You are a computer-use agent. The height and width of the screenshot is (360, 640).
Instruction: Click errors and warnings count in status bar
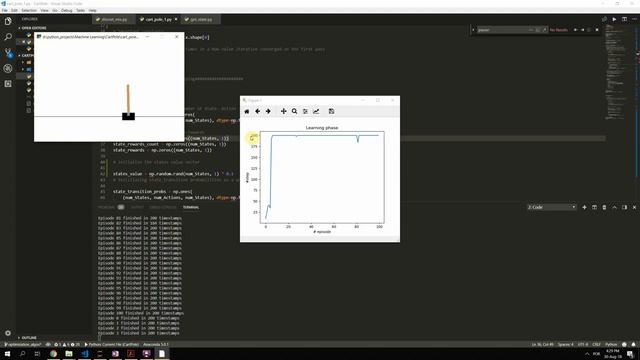tap(67, 344)
